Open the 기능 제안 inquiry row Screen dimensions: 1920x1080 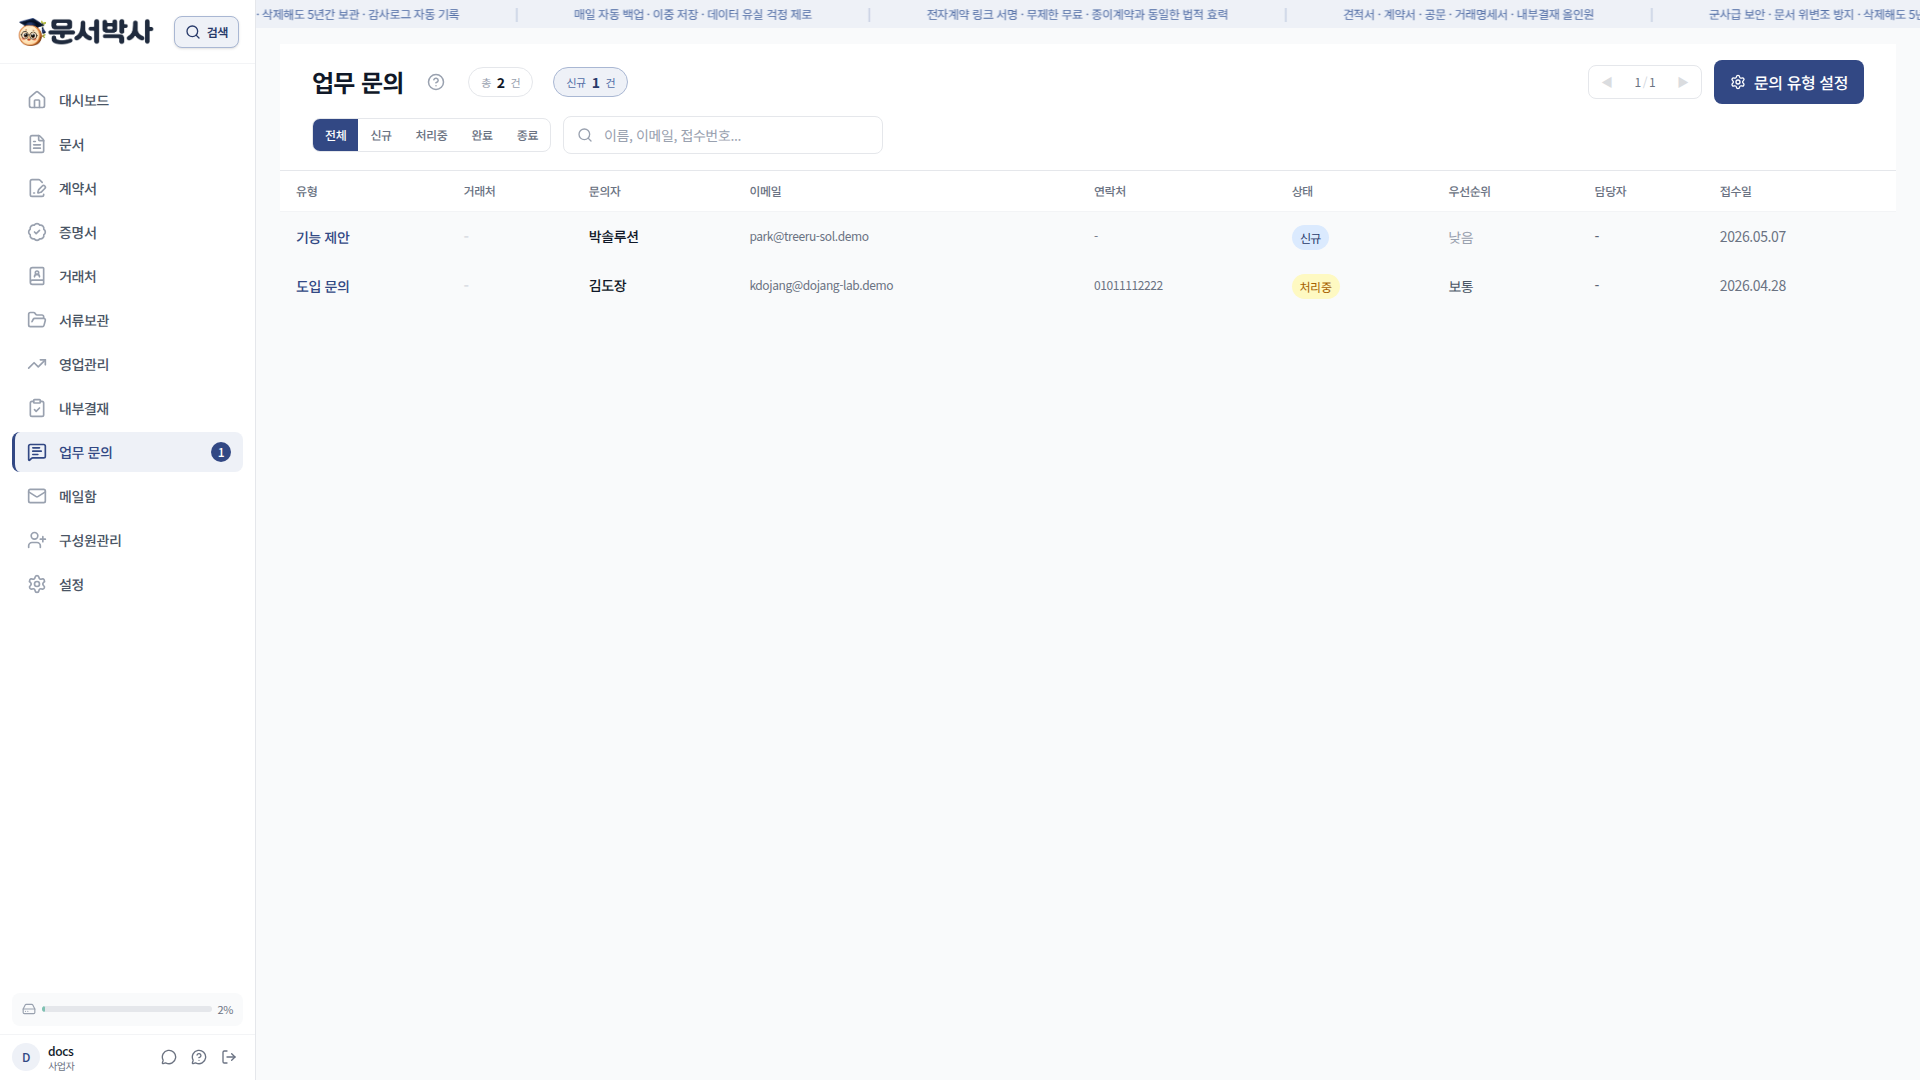tap(1087, 237)
